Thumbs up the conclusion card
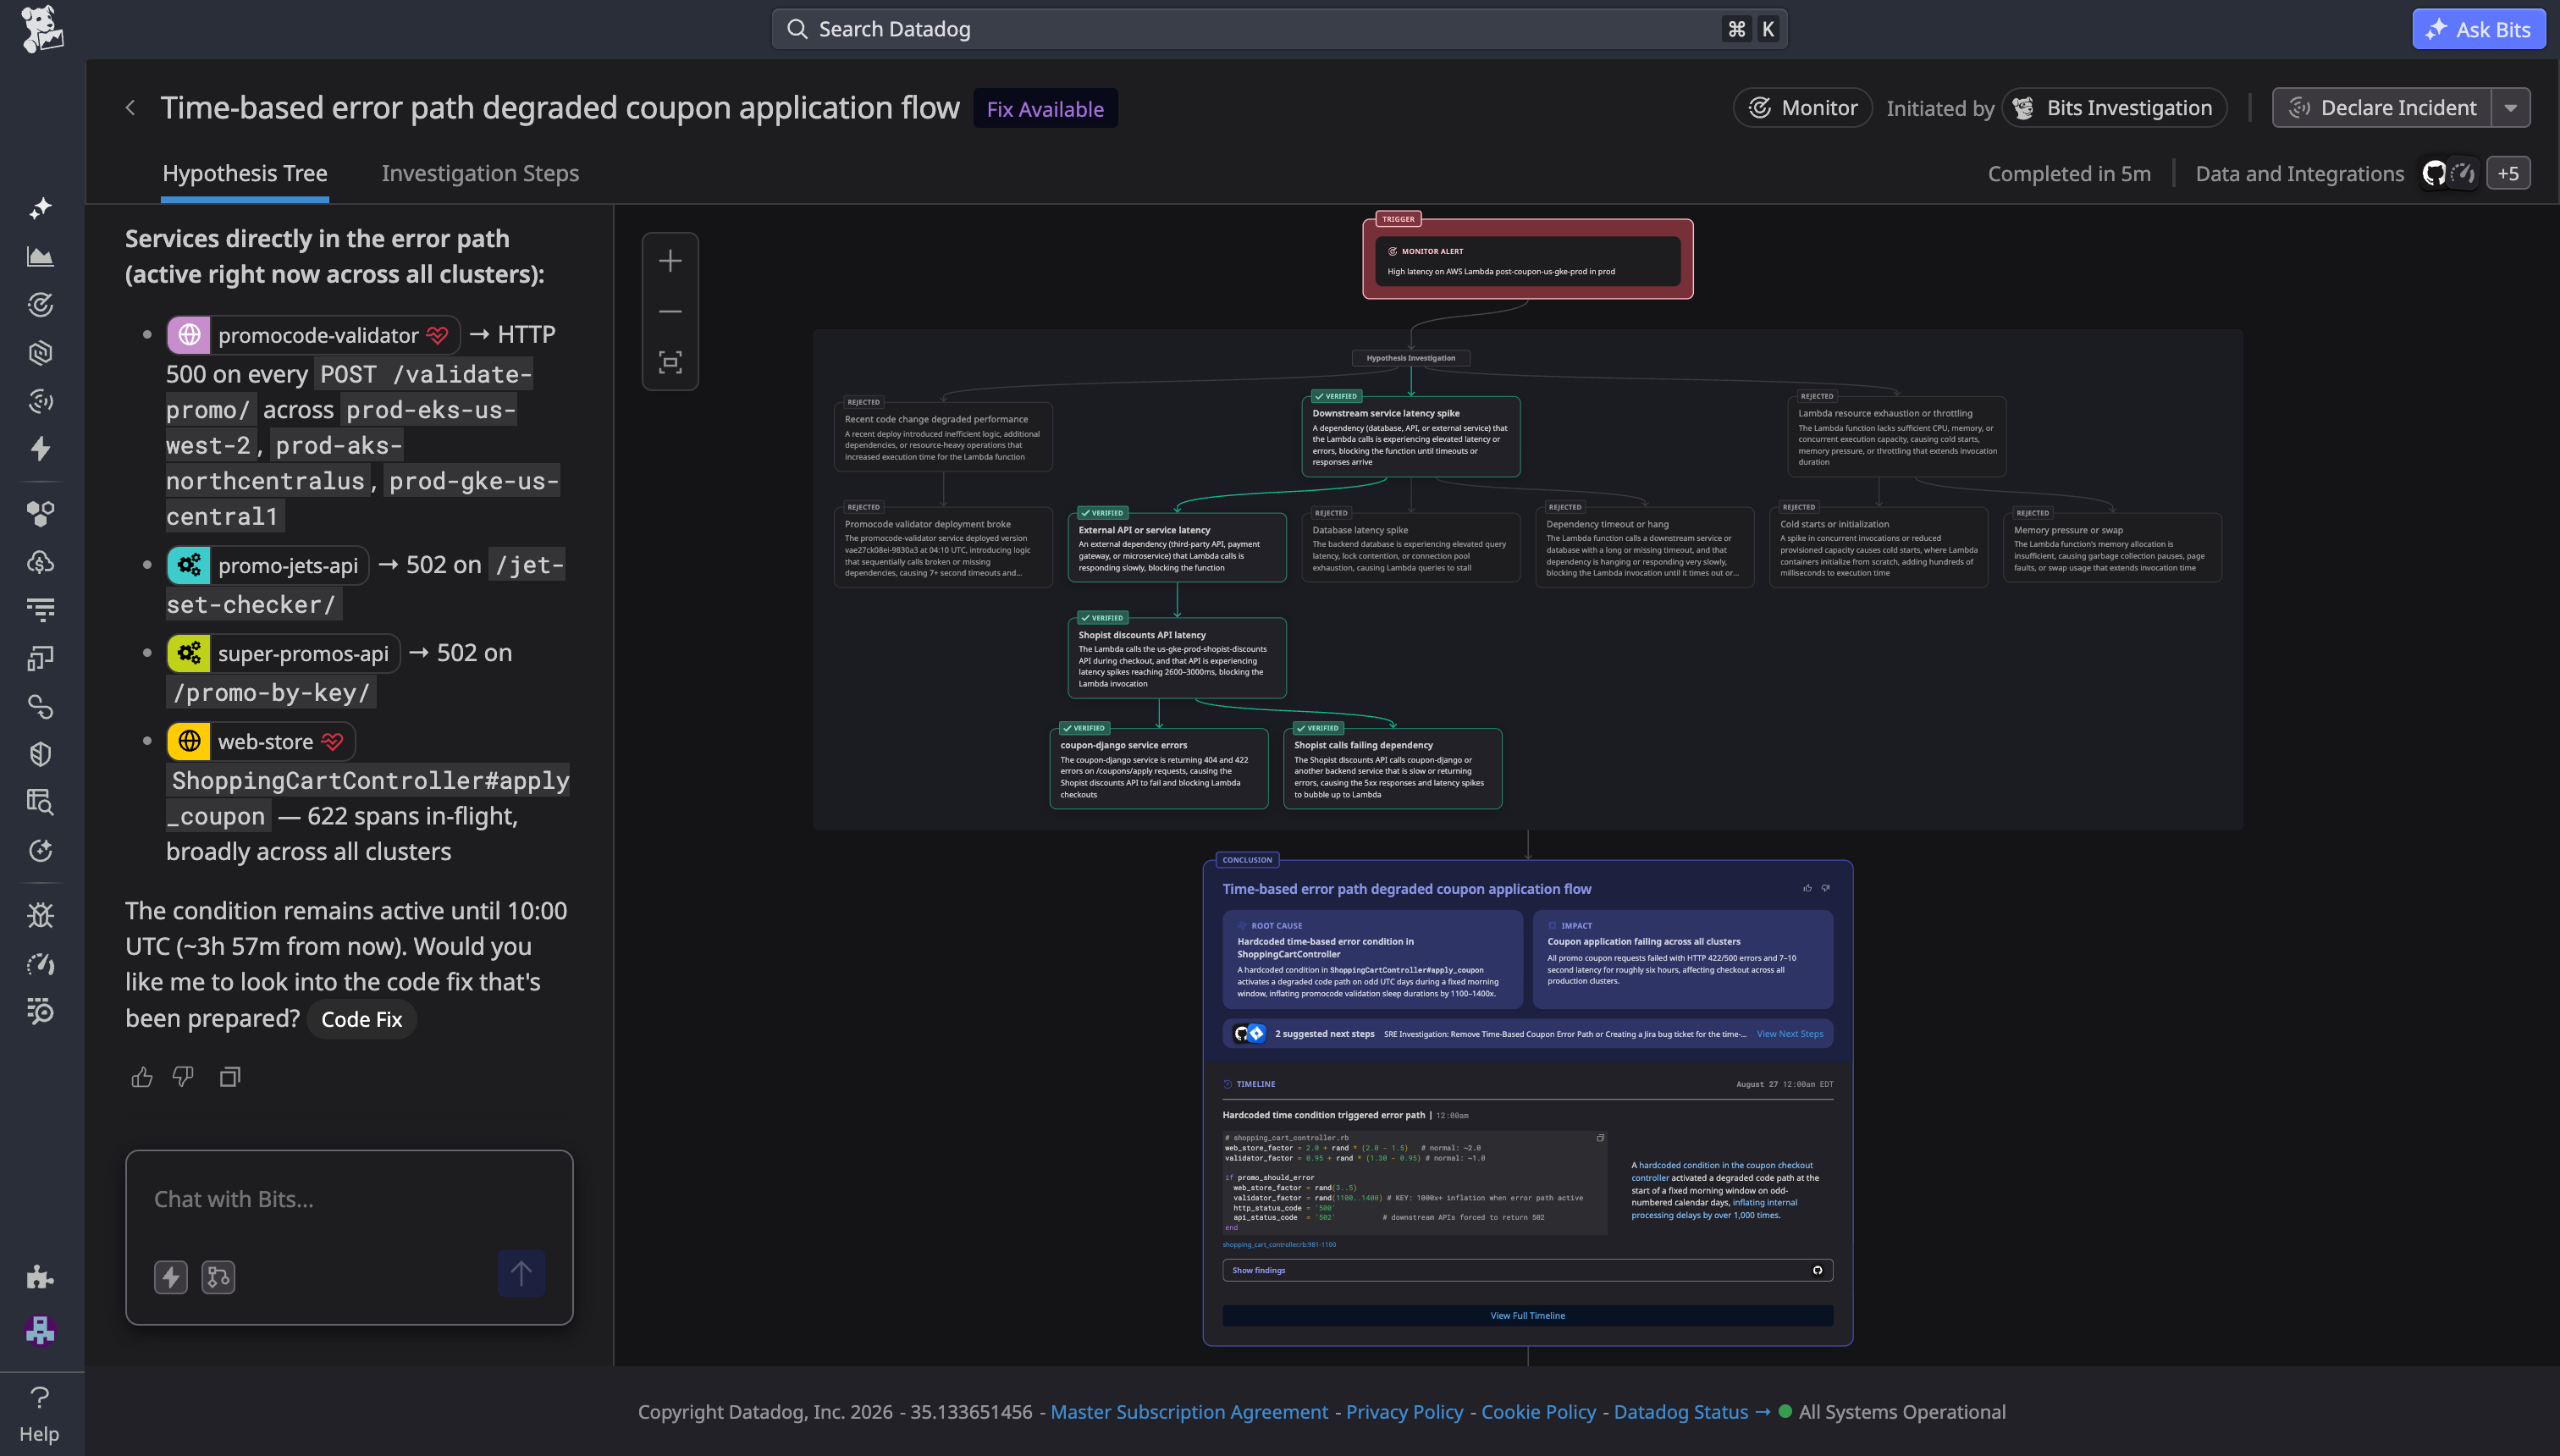 (1807, 888)
